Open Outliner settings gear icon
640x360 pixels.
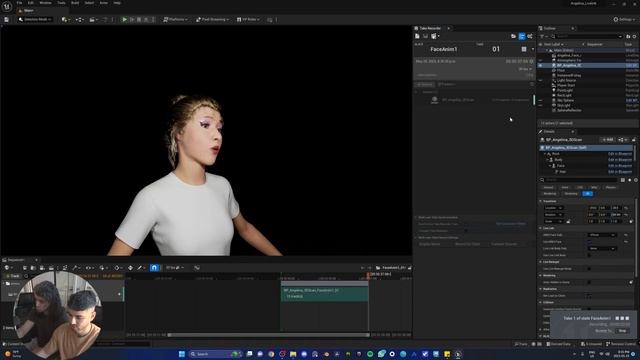pyautogui.click(x=634, y=36)
